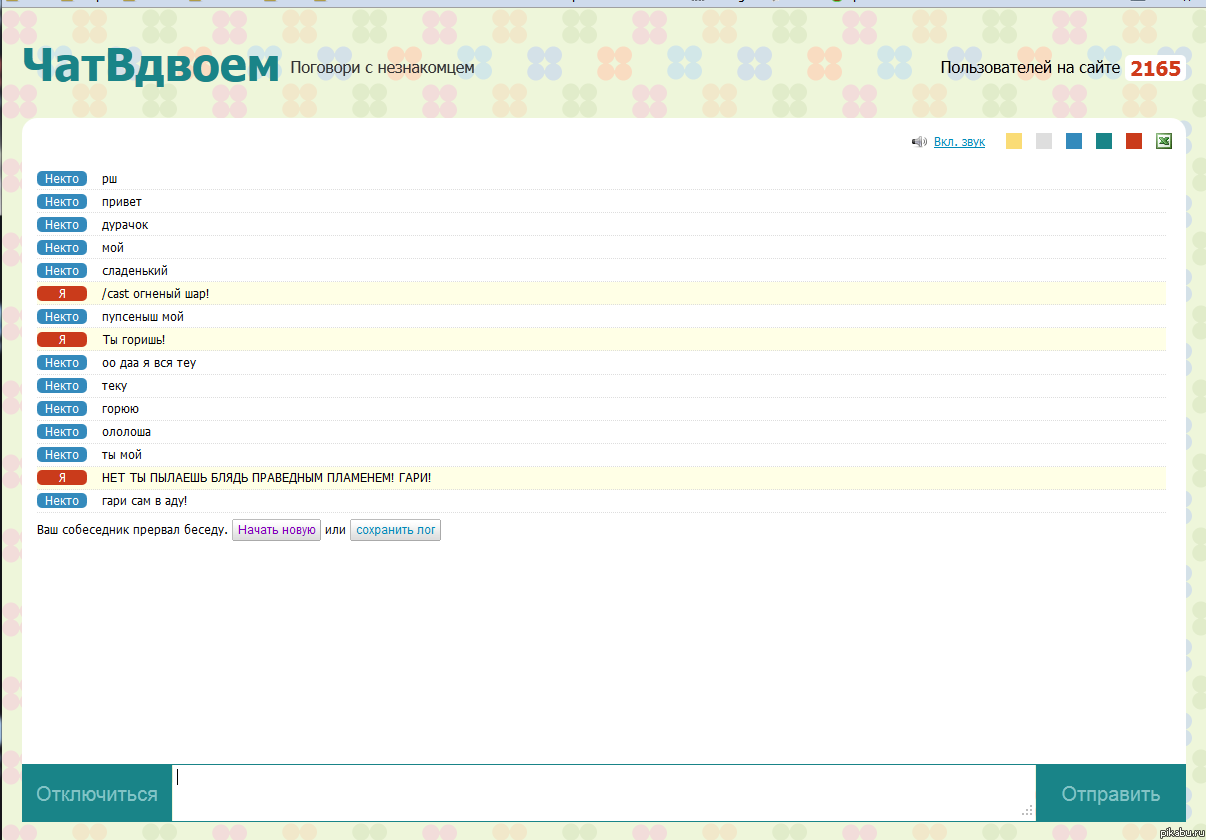Start a new chat with 'Начать новую'
This screenshot has height=840, width=1206.
(x=276, y=530)
